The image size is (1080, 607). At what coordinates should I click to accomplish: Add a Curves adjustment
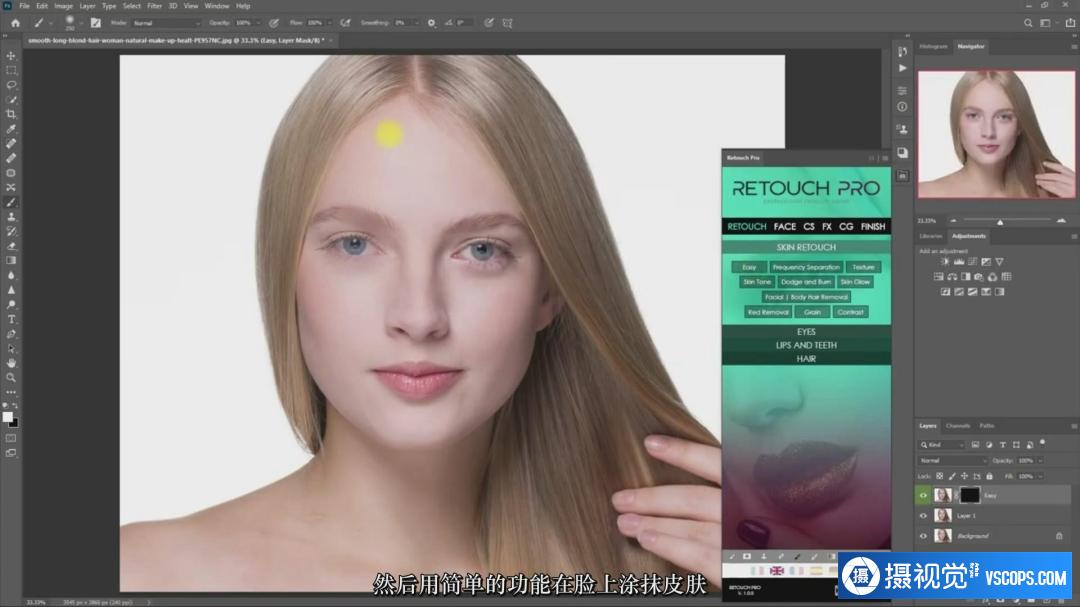coord(972,262)
